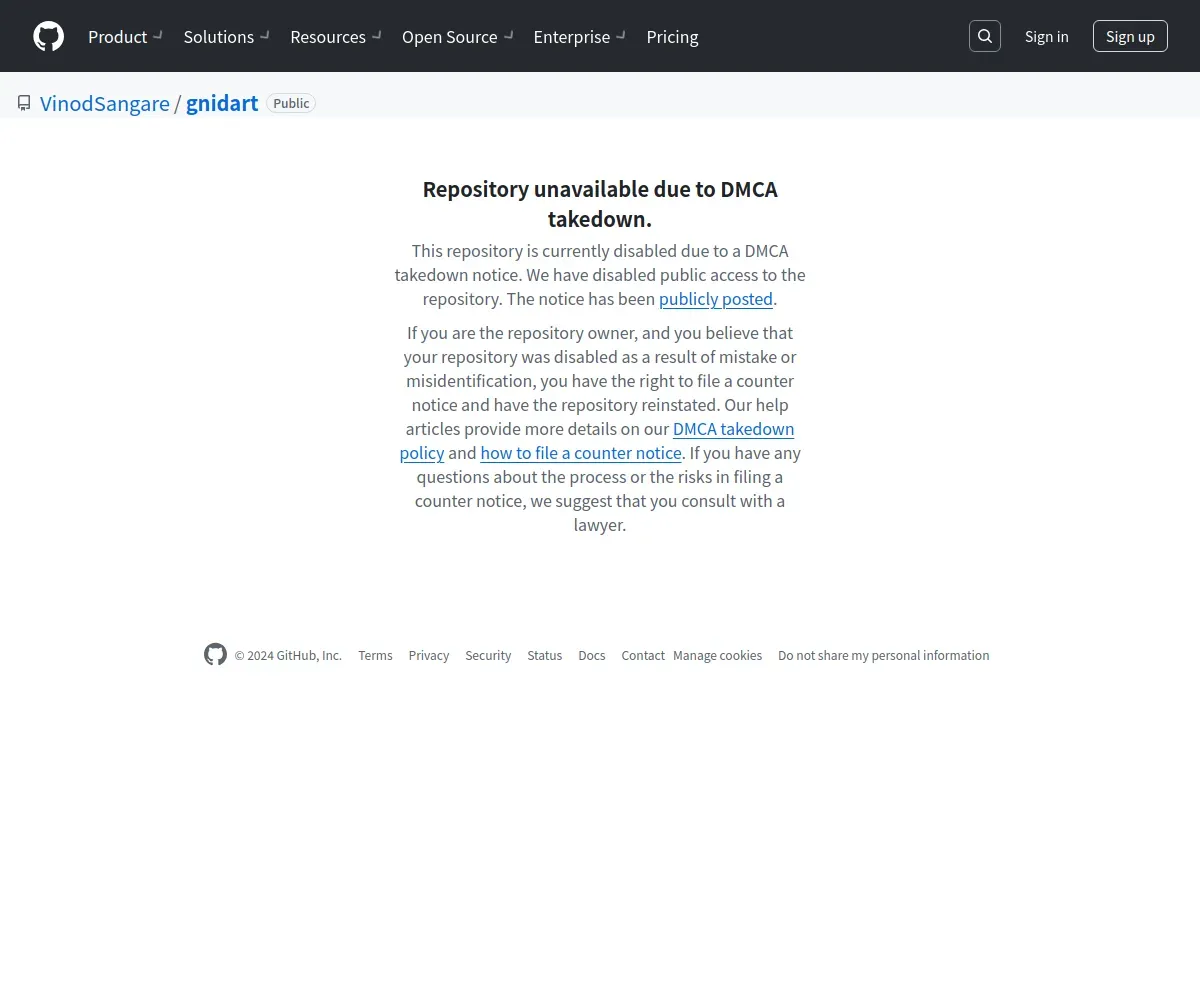
Task: Click the Sign in link
Action: (x=1046, y=36)
